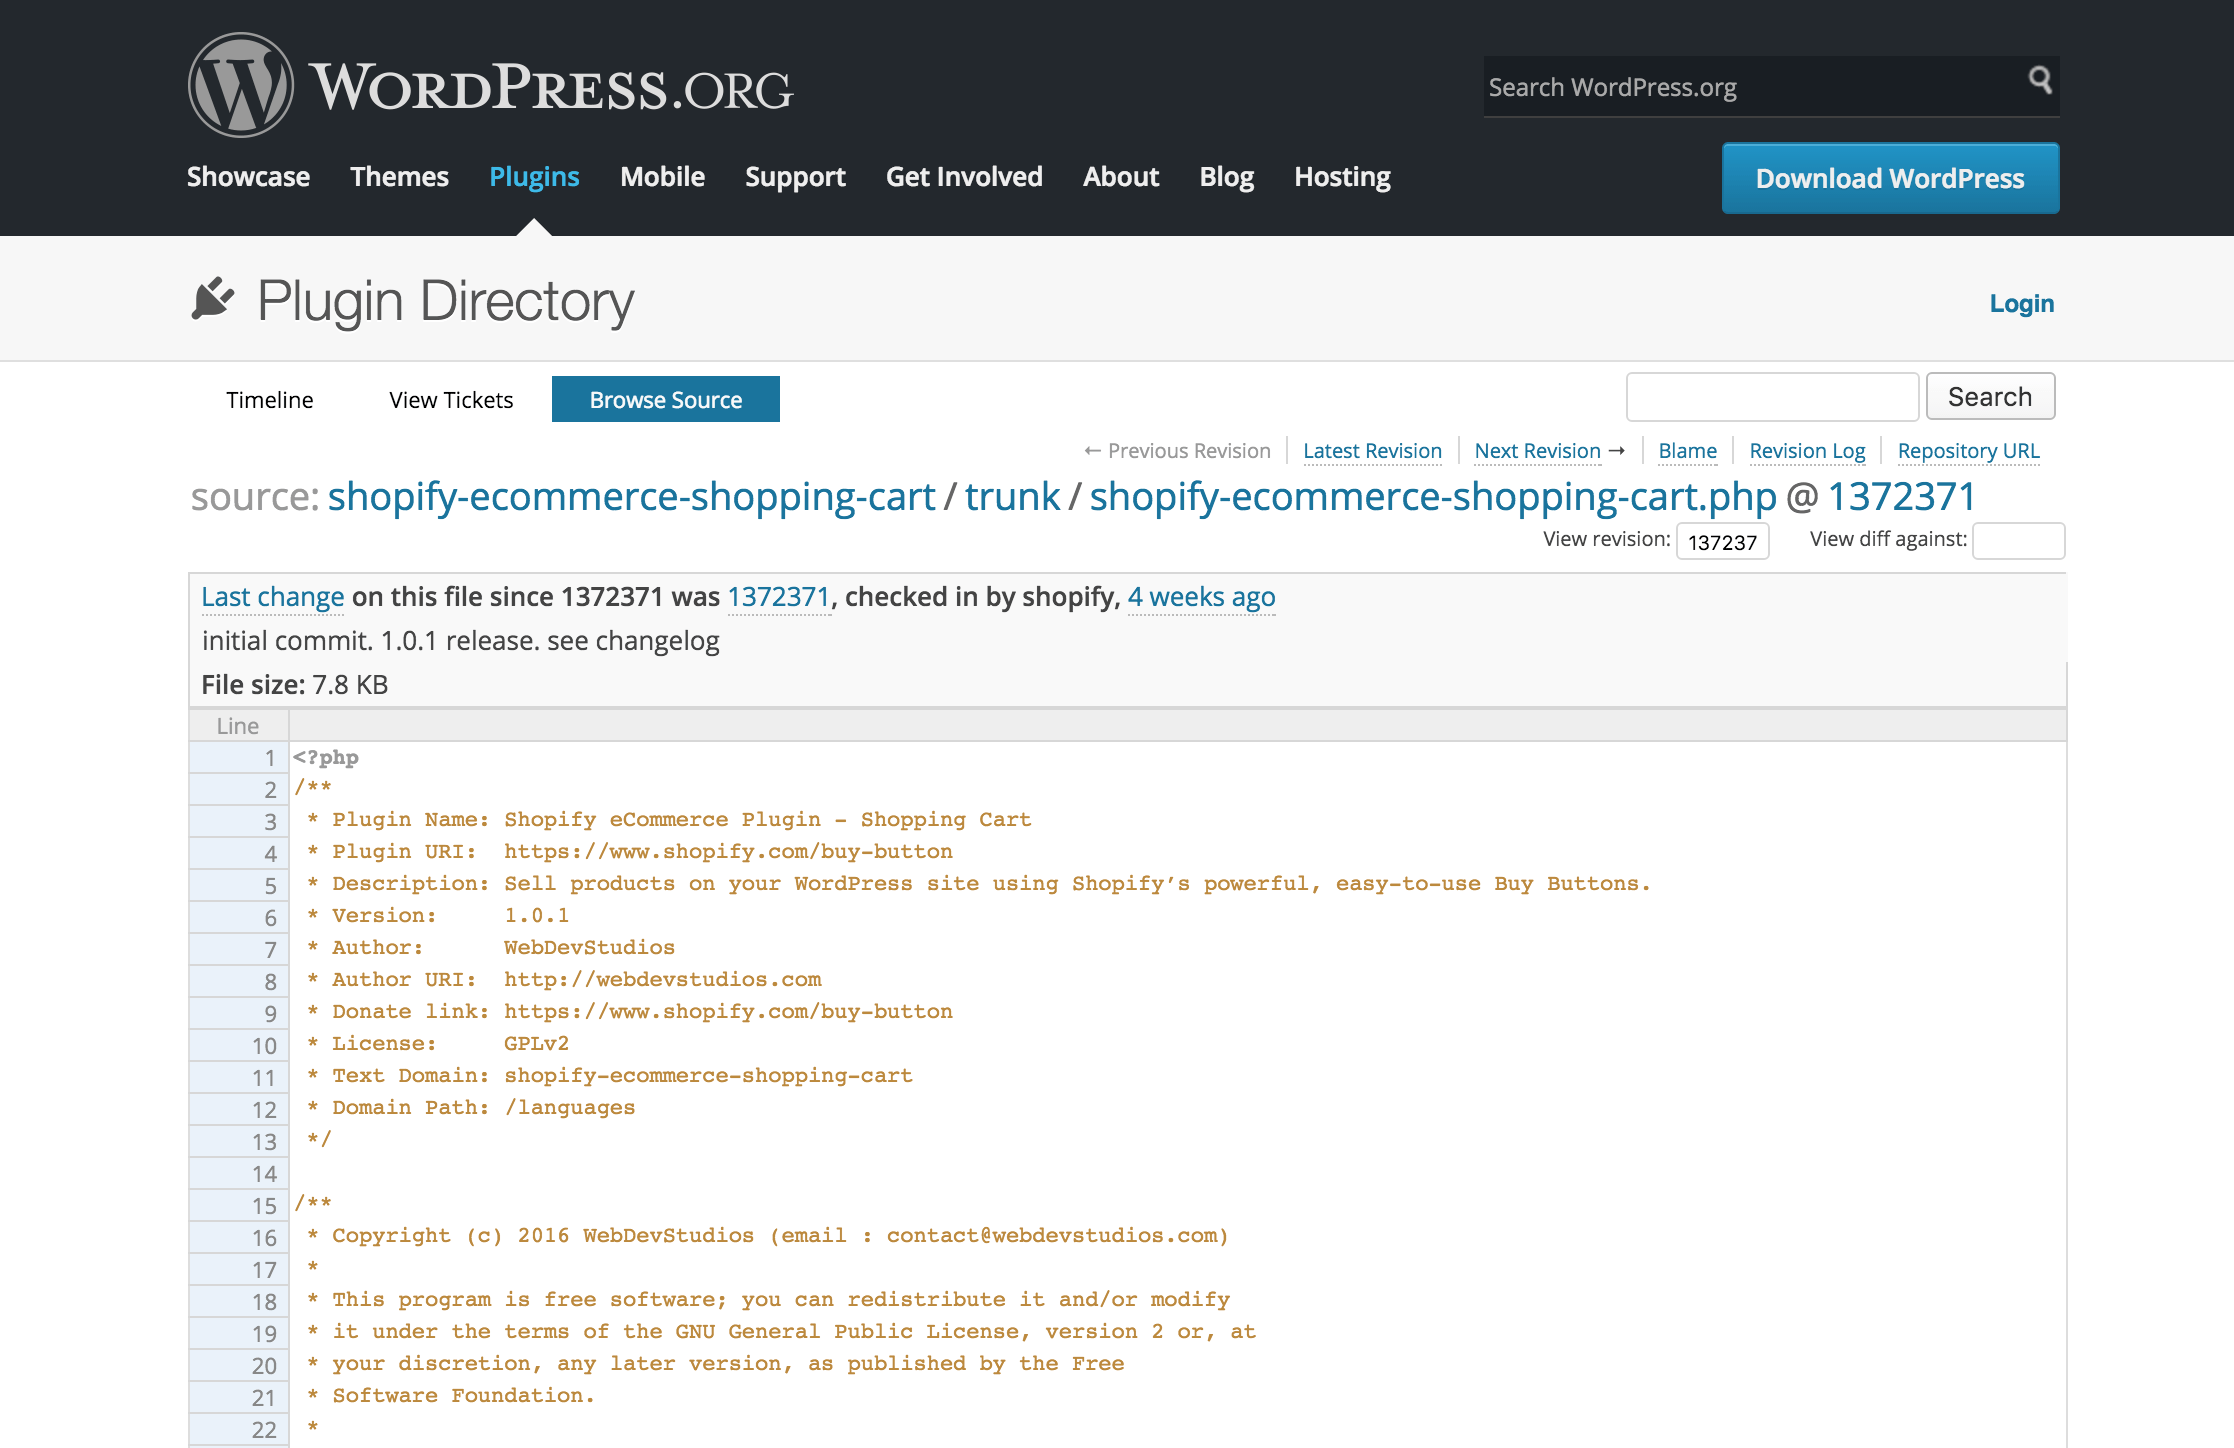Click the Search button next to Trac field
2234x1448 pixels.
[x=1990, y=397]
